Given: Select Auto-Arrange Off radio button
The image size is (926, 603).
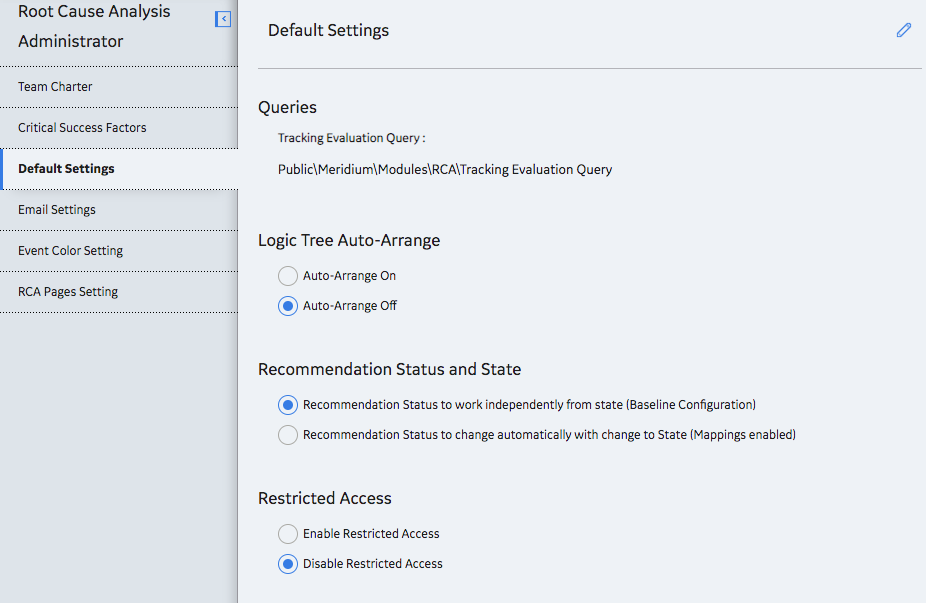Looking at the screenshot, I should click(x=288, y=306).
